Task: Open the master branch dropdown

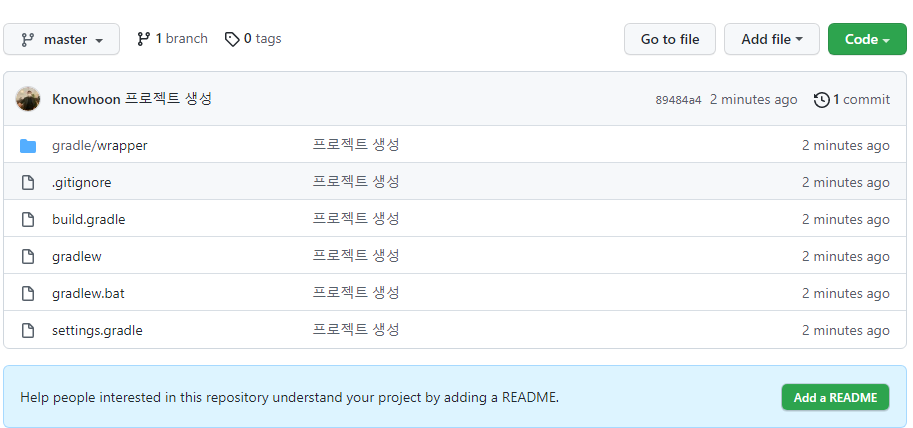Action: coord(61,39)
